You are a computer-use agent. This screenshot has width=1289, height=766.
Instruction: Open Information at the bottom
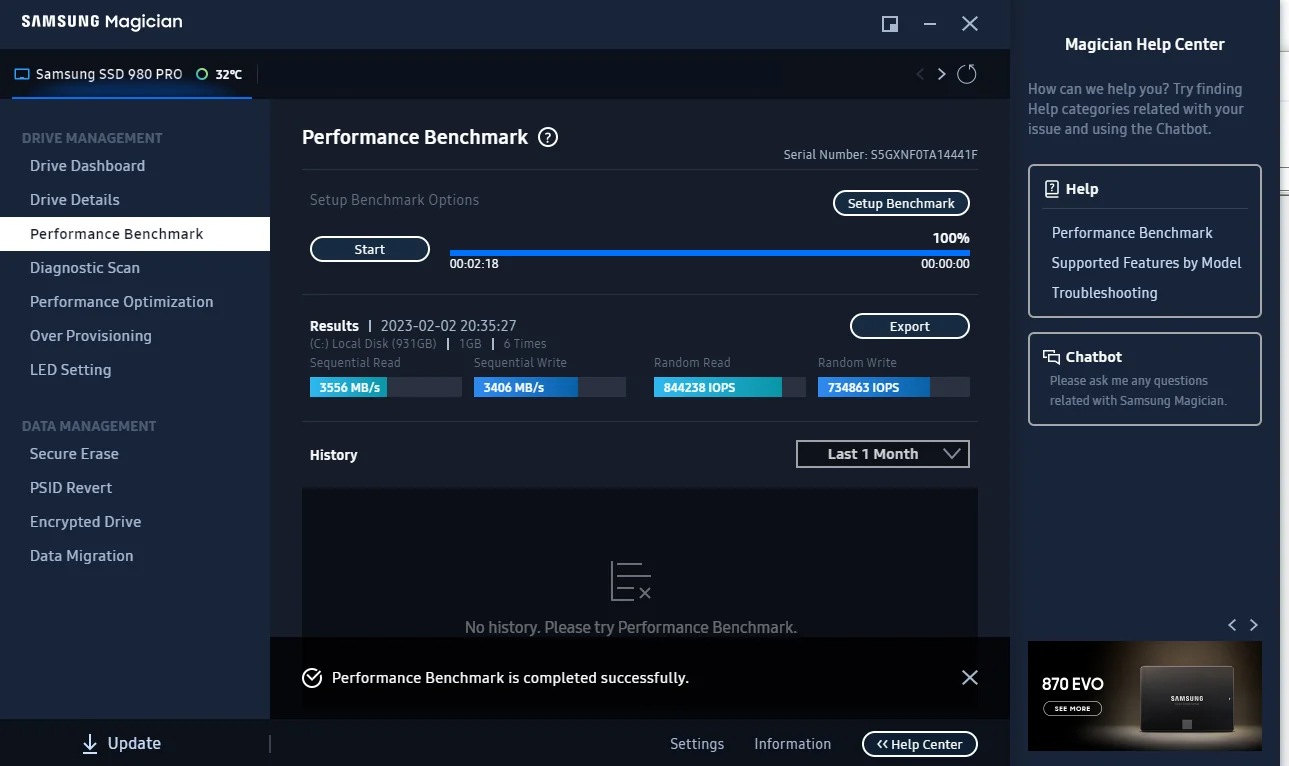tap(793, 744)
